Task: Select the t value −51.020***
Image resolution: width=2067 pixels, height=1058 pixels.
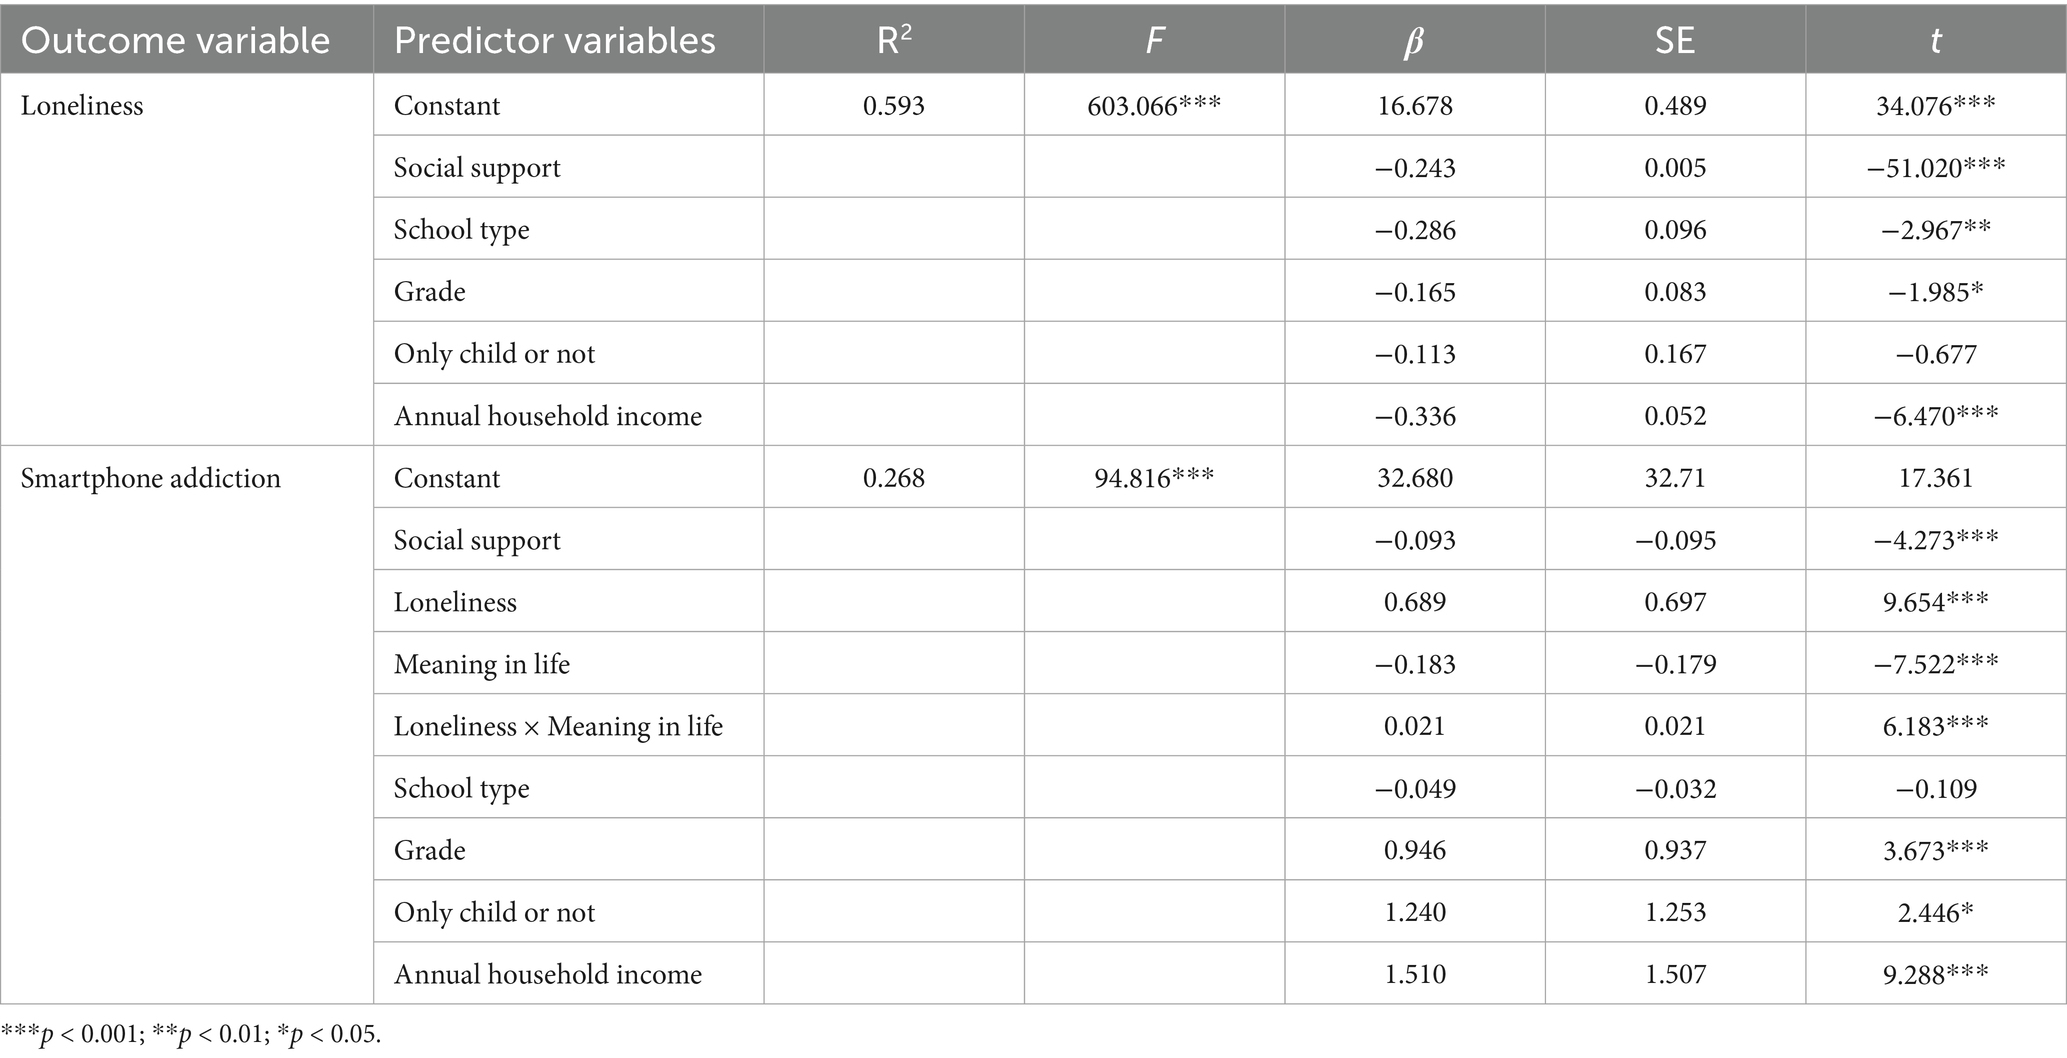Action: tap(1936, 168)
